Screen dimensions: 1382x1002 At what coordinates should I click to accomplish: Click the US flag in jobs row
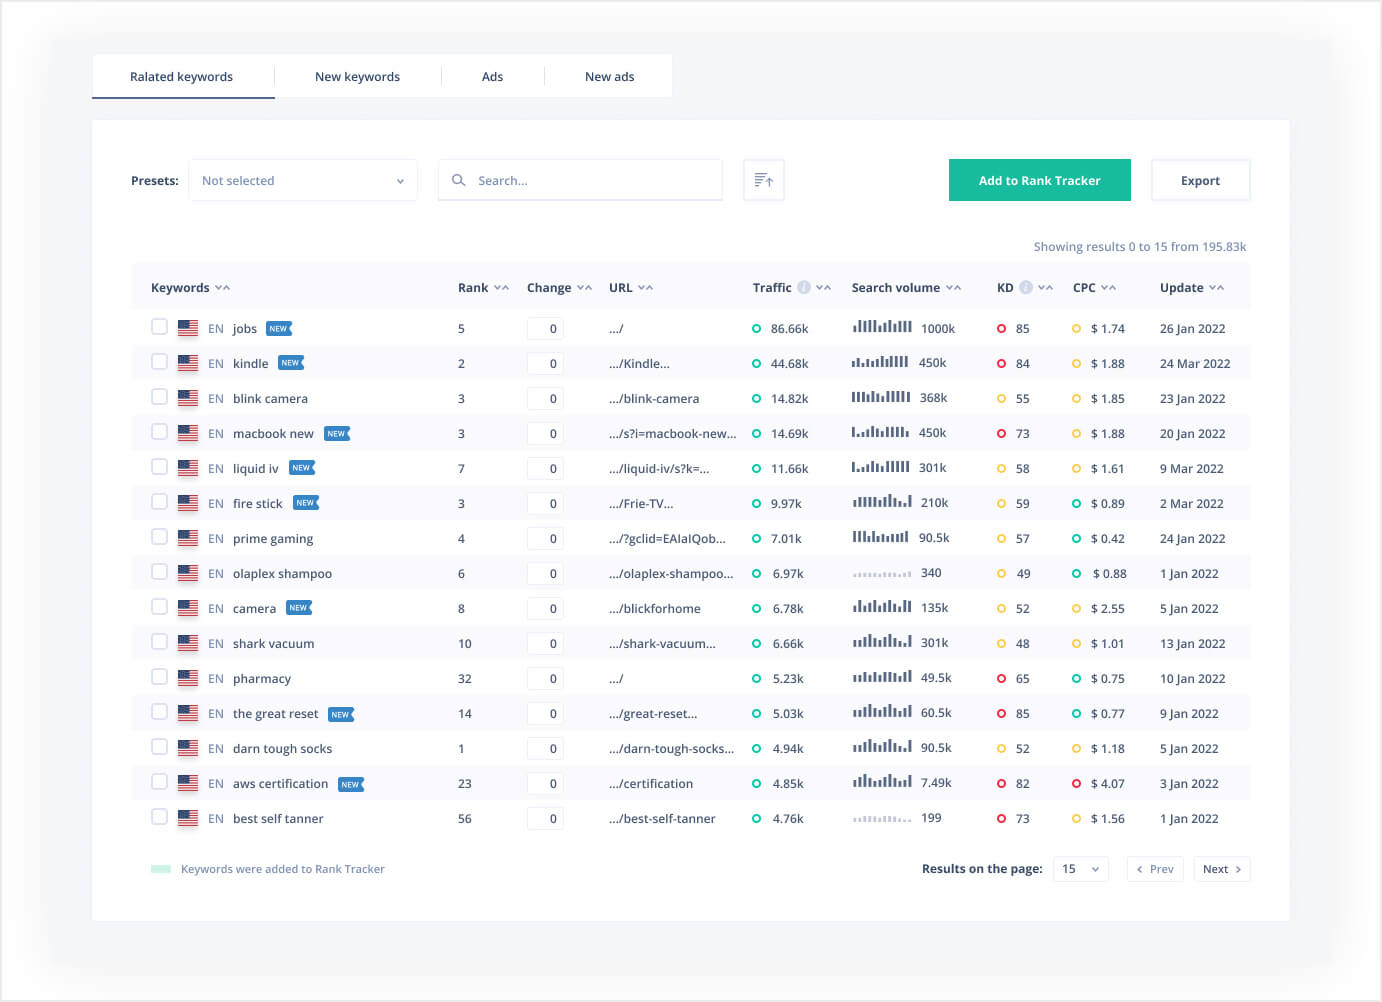click(x=188, y=328)
